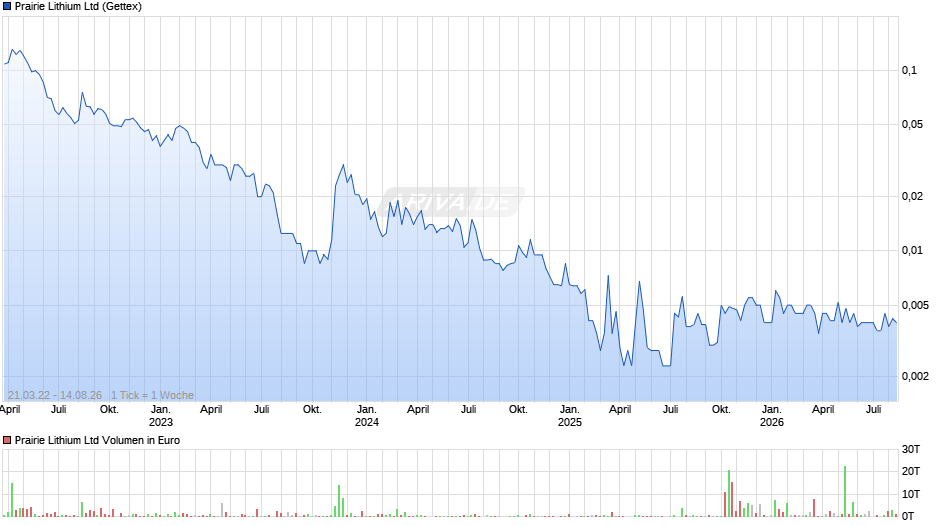The height and width of the screenshot is (526, 940).
Task: Click the blue Prairie Lithium legend square
Action: click(7, 7)
